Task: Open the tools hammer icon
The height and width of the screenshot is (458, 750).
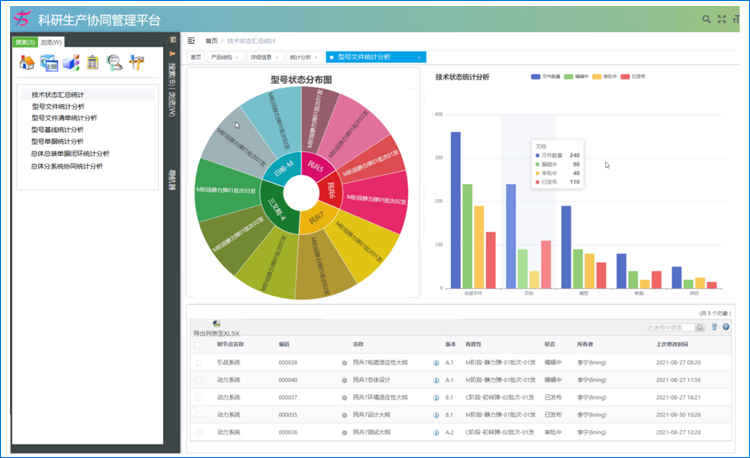Action: coord(136,62)
